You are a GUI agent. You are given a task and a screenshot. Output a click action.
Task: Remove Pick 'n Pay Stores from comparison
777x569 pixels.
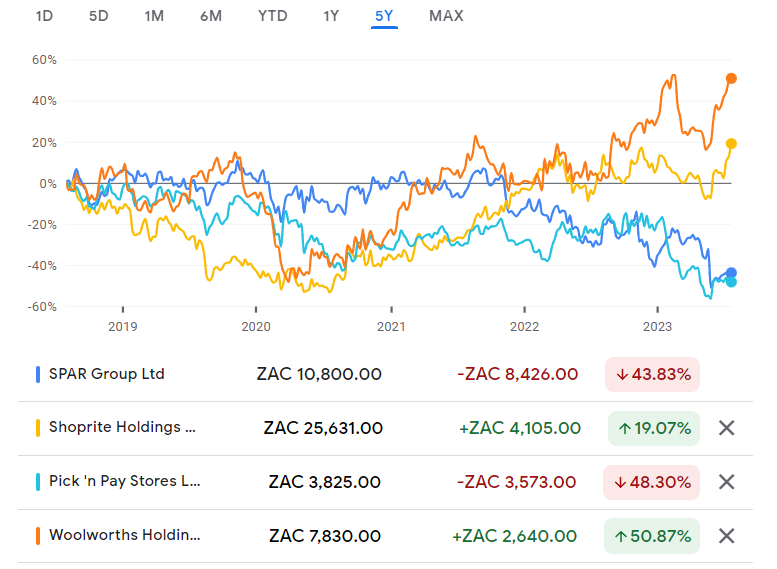[726, 482]
